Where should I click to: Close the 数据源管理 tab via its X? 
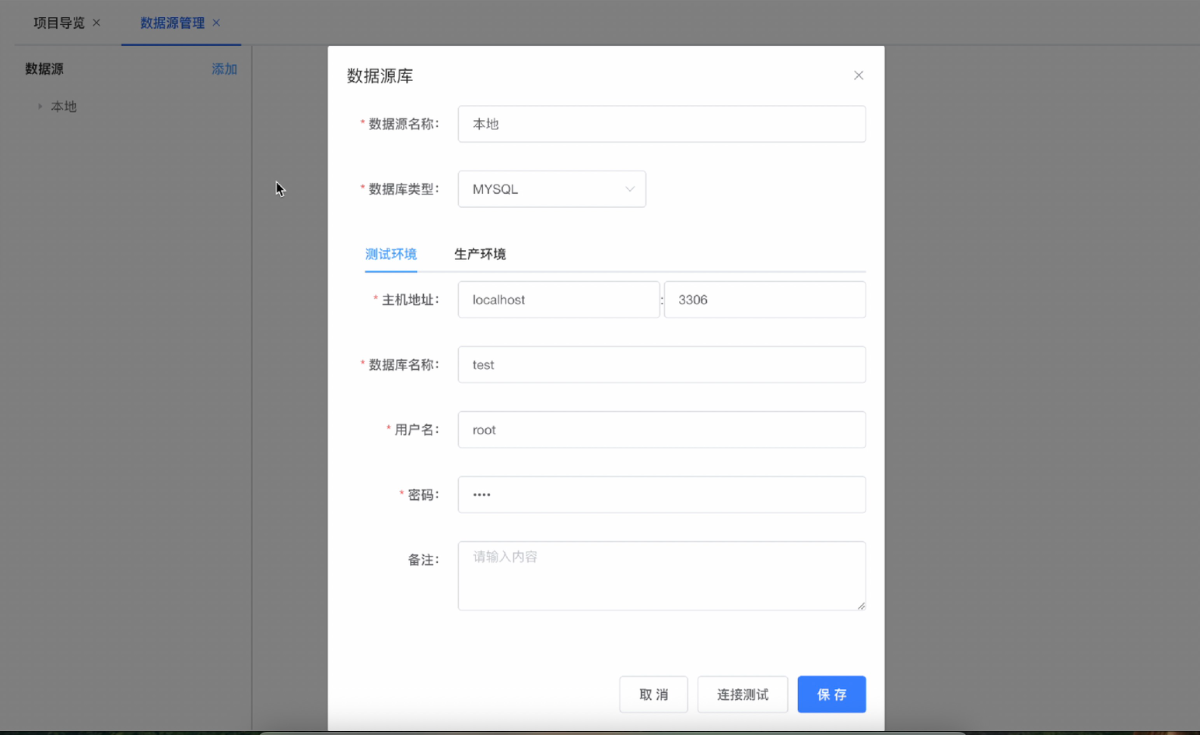coord(217,22)
